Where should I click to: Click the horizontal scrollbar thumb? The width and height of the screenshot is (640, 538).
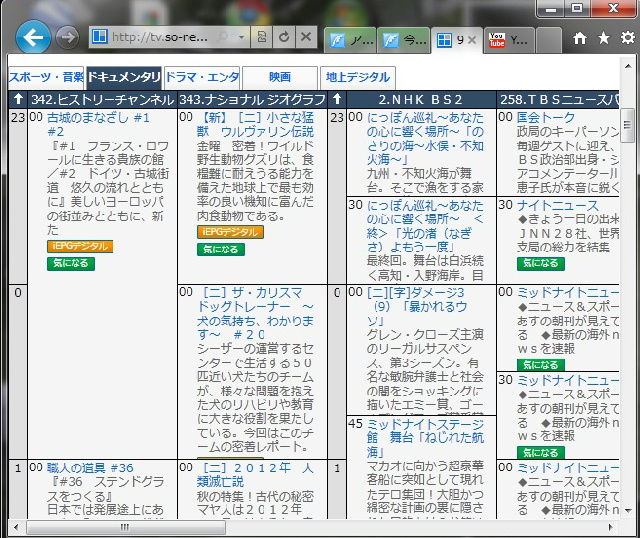pyautogui.click(x=126, y=527)
